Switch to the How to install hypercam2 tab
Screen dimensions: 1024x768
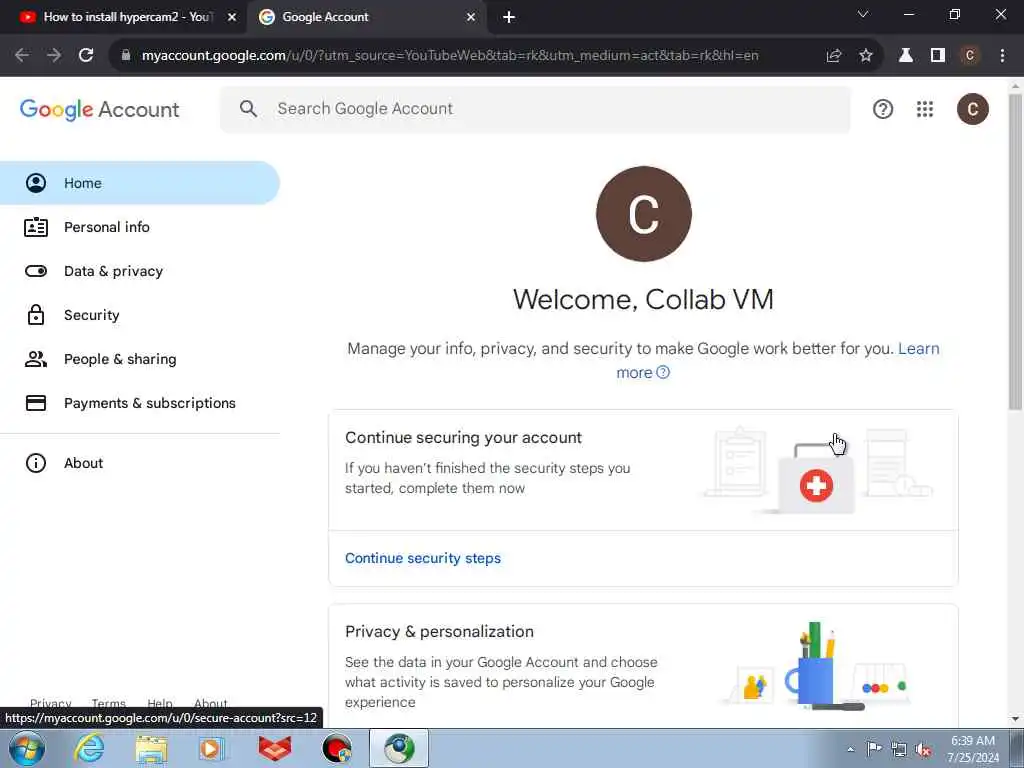[x=122, y=18]
